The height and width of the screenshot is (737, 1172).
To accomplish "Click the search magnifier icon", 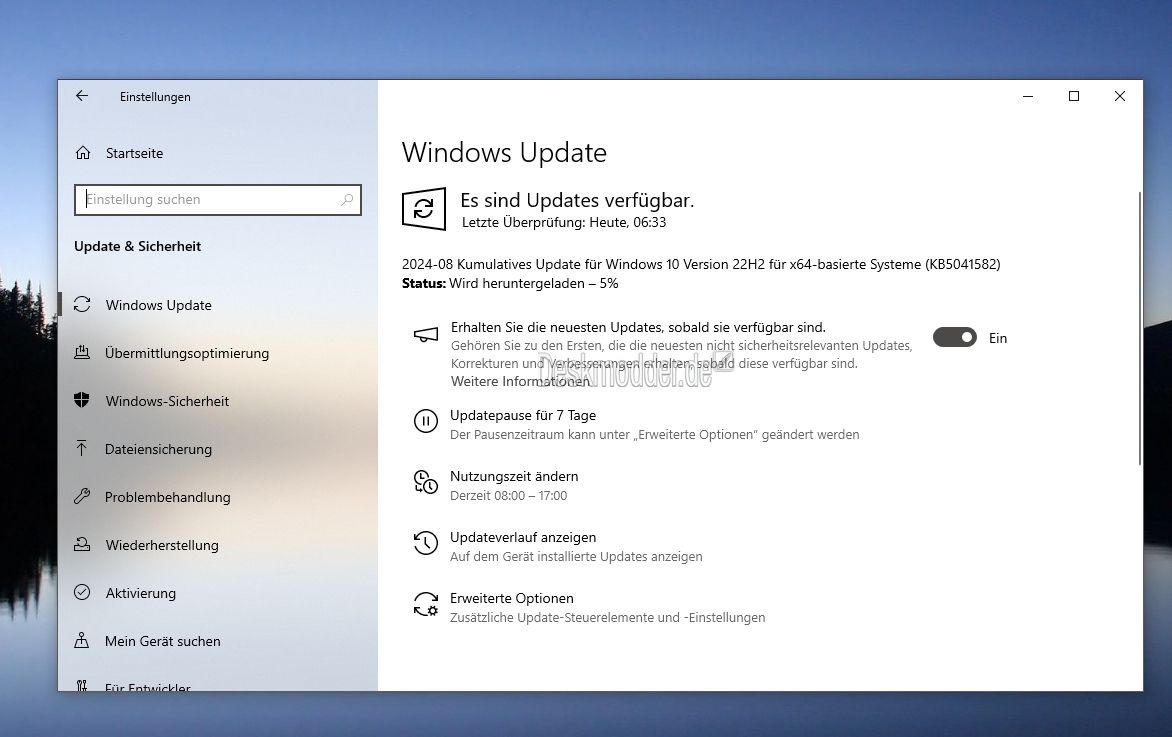I will pos(347,200).
